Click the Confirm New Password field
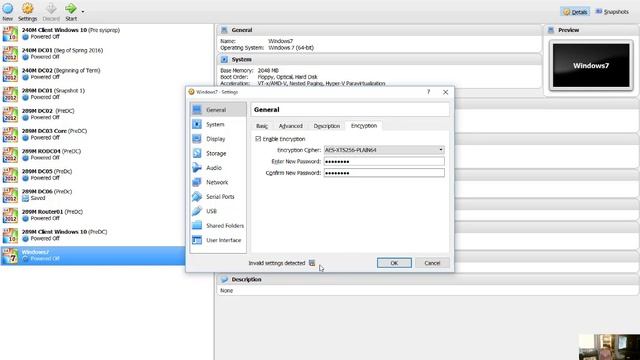The height and width of the screenshot is (360, 640). pyautogui.click(x=384, y=173)
